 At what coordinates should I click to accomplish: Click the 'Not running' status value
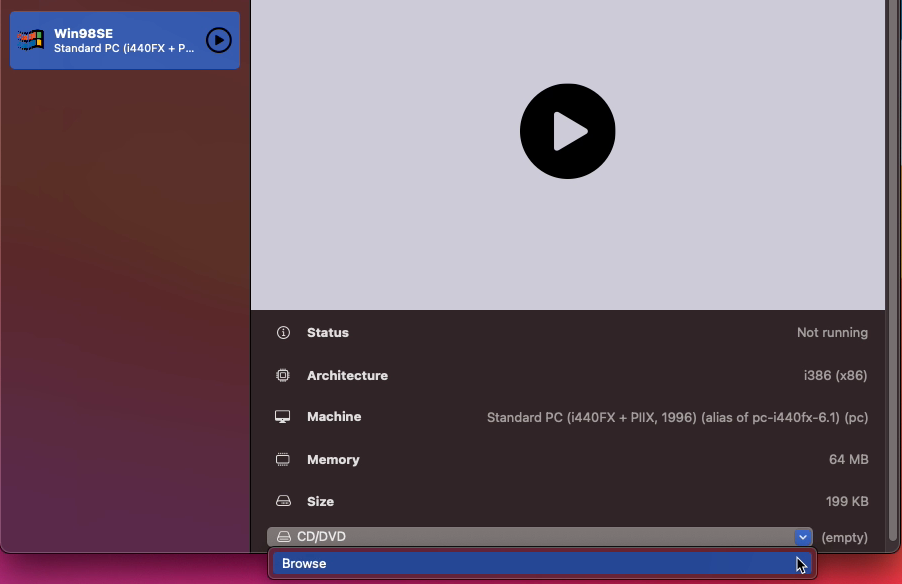pyautogui.click(x=832, y=333)
